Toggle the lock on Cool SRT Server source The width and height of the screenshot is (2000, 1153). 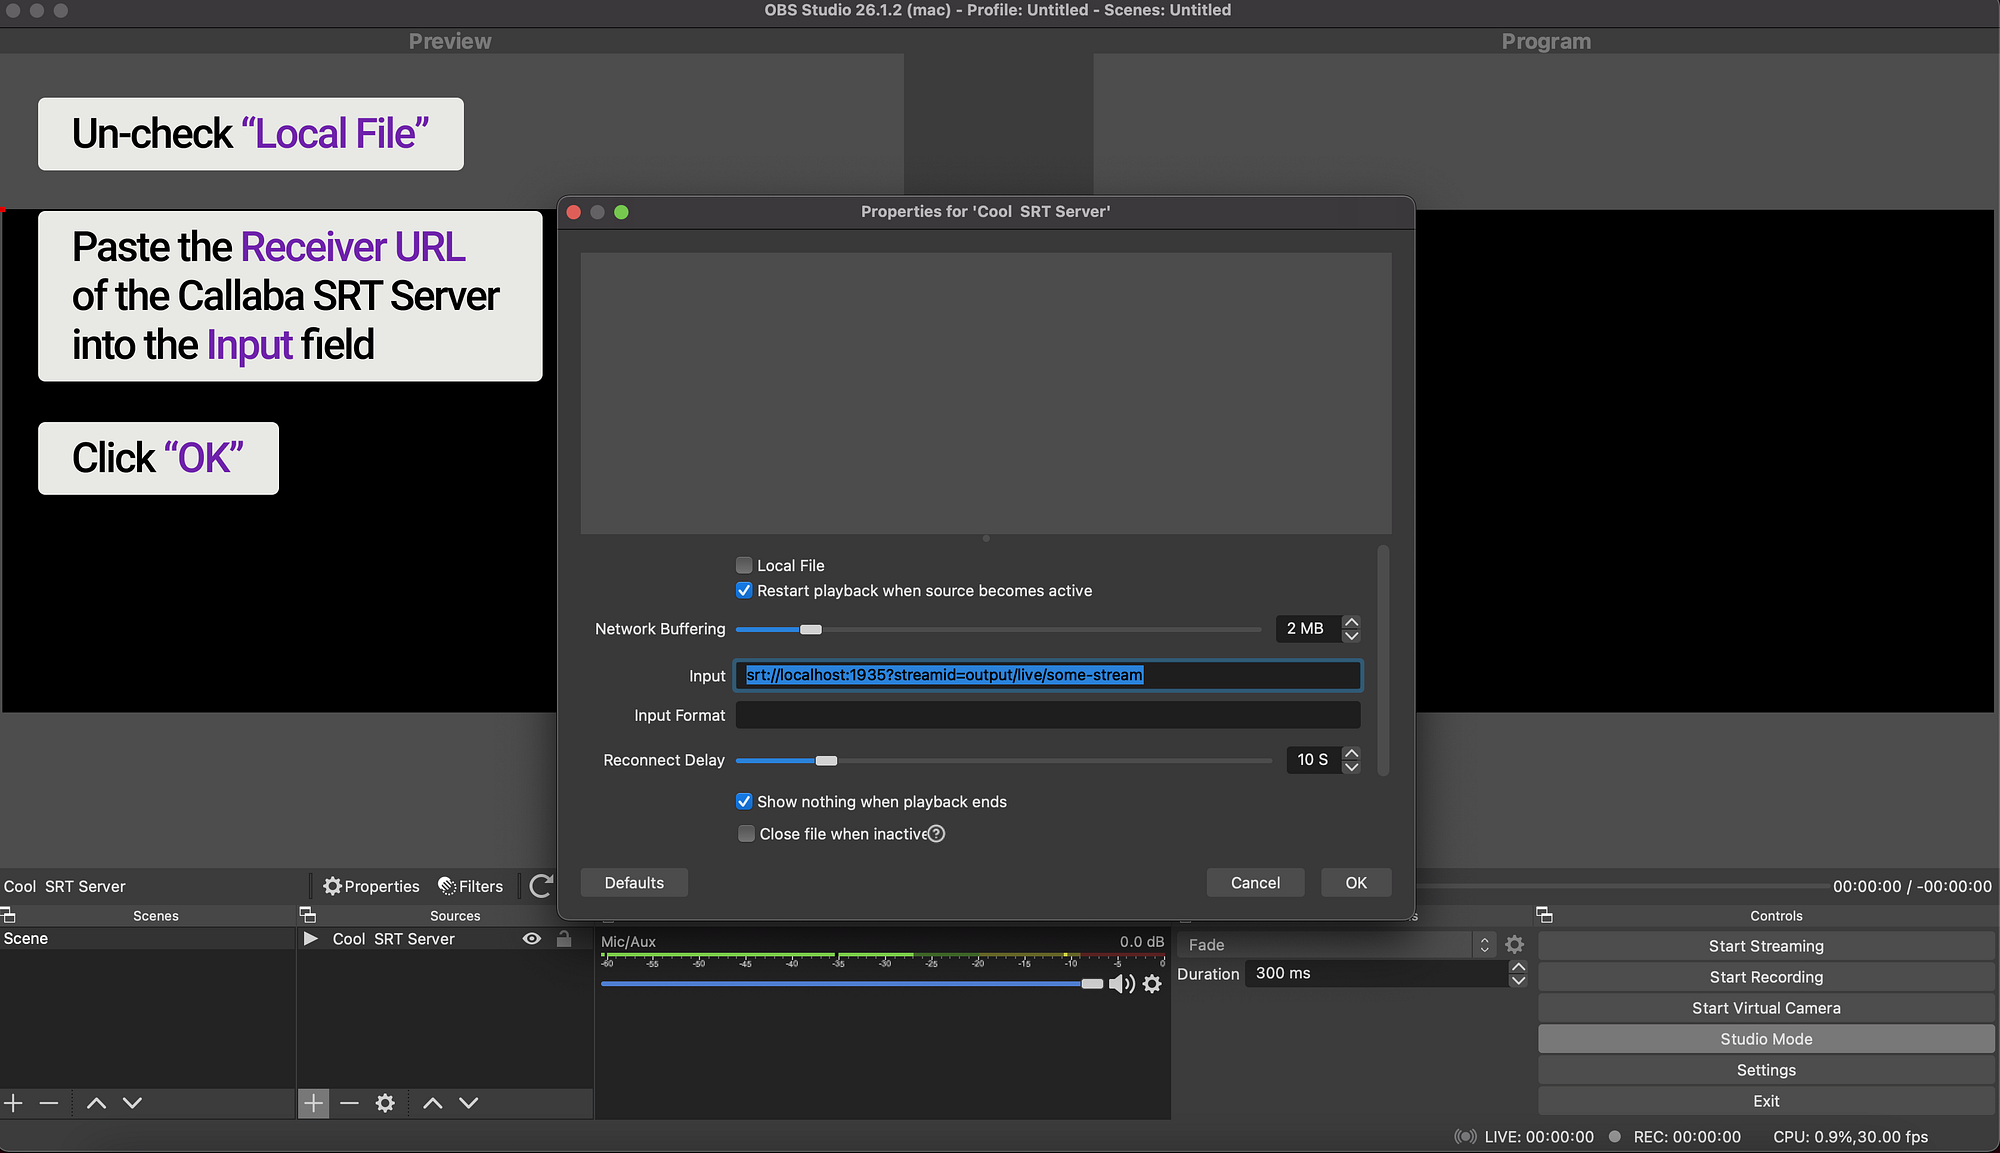(564, 939)
